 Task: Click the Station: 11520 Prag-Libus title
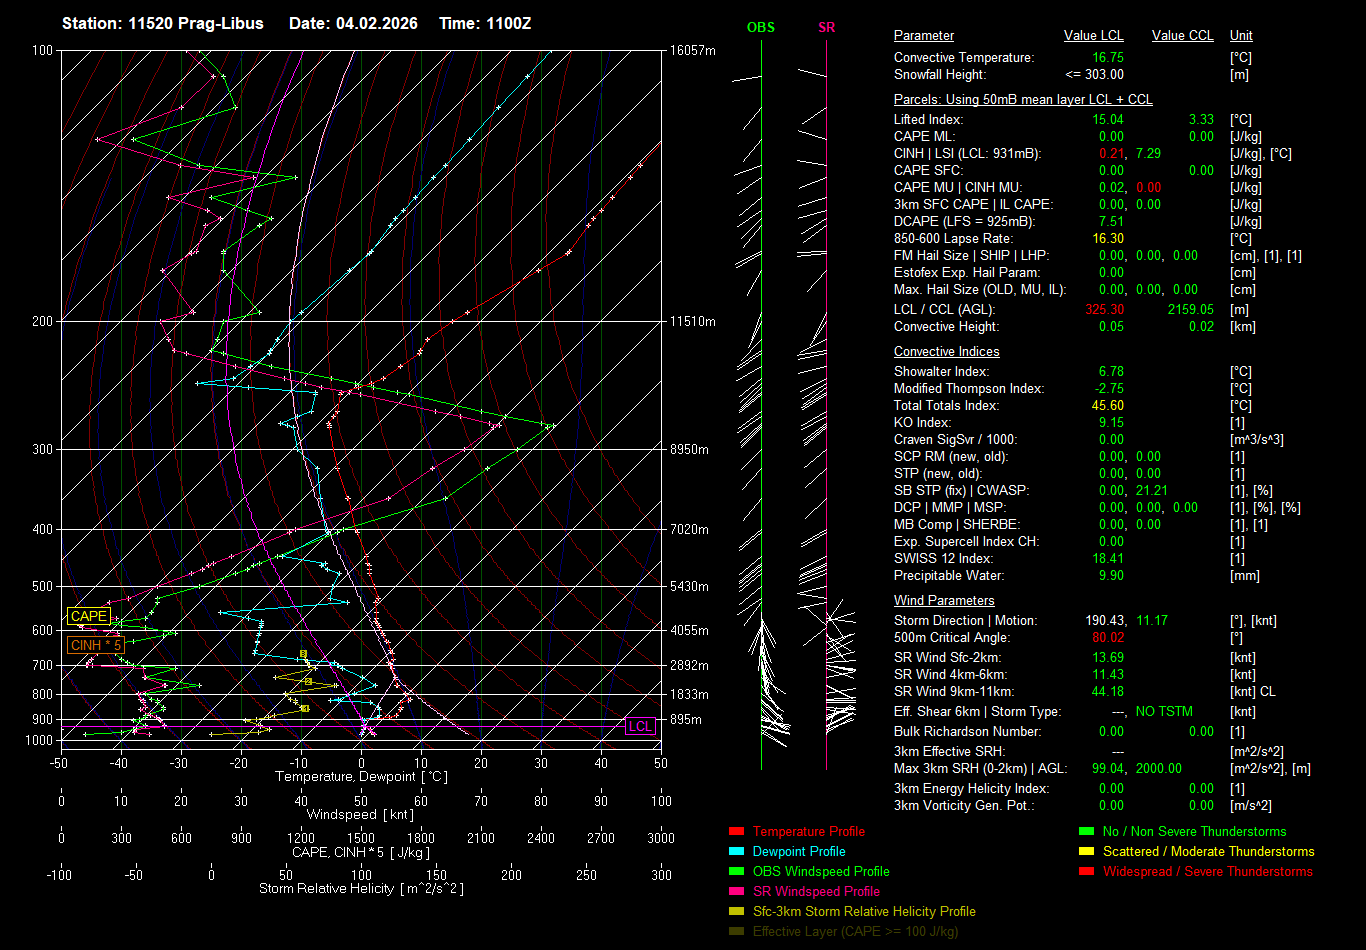click(163, 23)
